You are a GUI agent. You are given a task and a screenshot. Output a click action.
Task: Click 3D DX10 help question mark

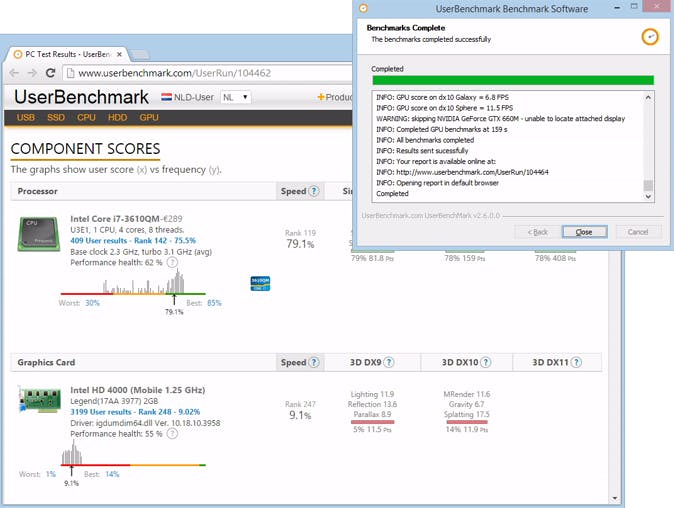485,362
